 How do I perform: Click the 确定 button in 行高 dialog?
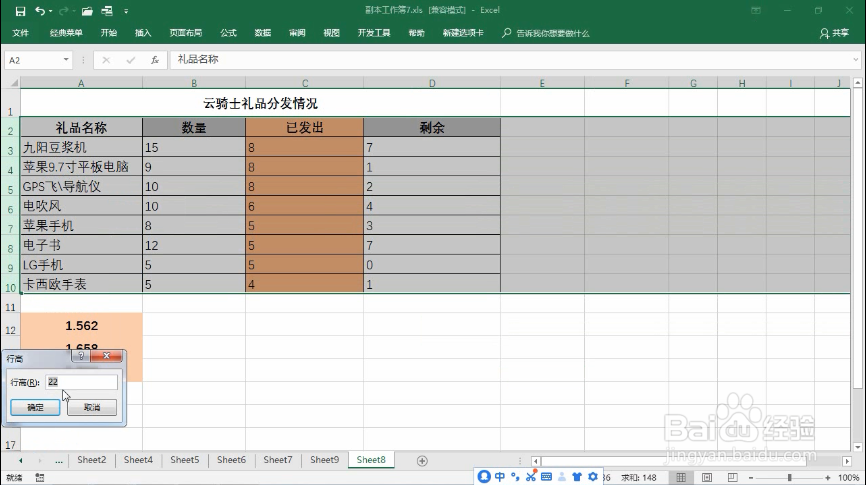(35, 408)
